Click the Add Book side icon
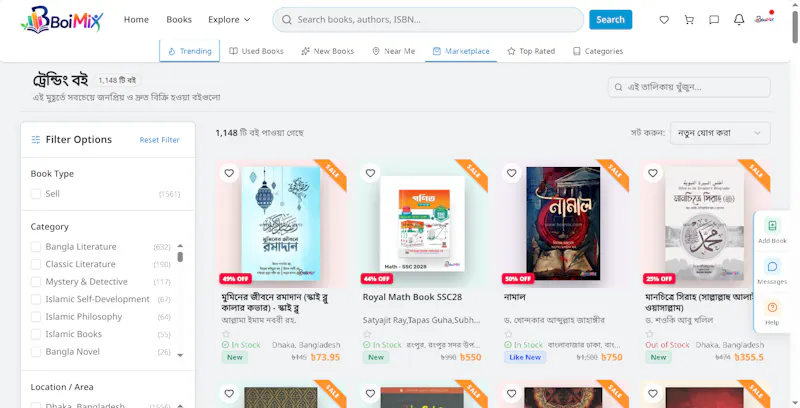Screen dimensions: 800x408 click(x=772, y=225)
